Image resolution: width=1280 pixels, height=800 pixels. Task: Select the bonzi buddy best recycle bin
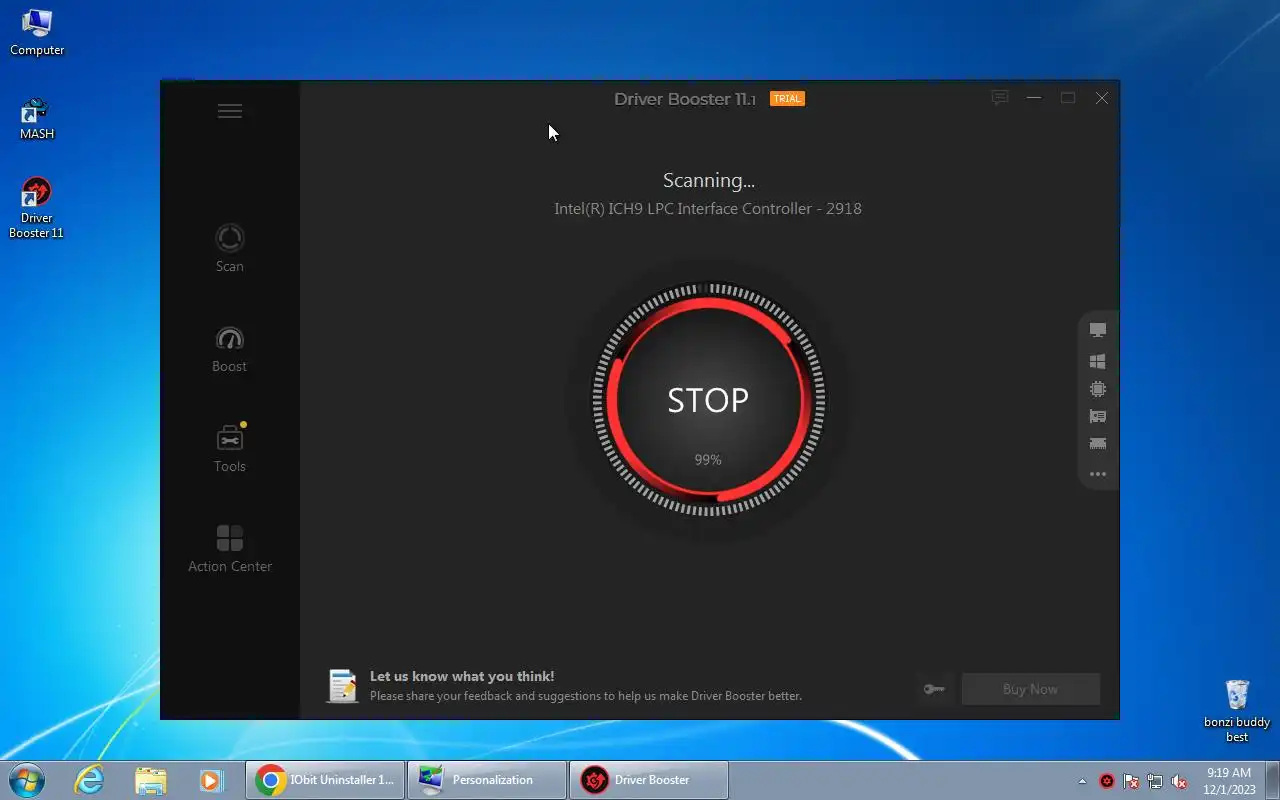pyautogui.click(x=1237, y=711)
